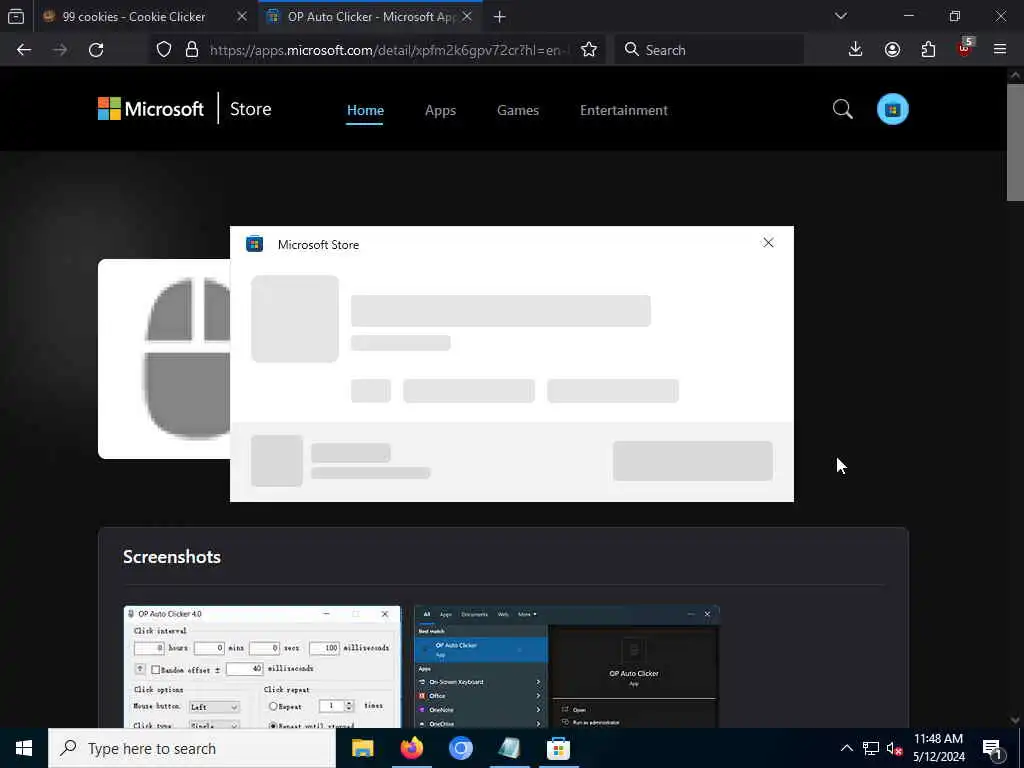Switch to Firefox in the taskbar
Viewport: 1024px width, 768px height.
click(411, 748)
